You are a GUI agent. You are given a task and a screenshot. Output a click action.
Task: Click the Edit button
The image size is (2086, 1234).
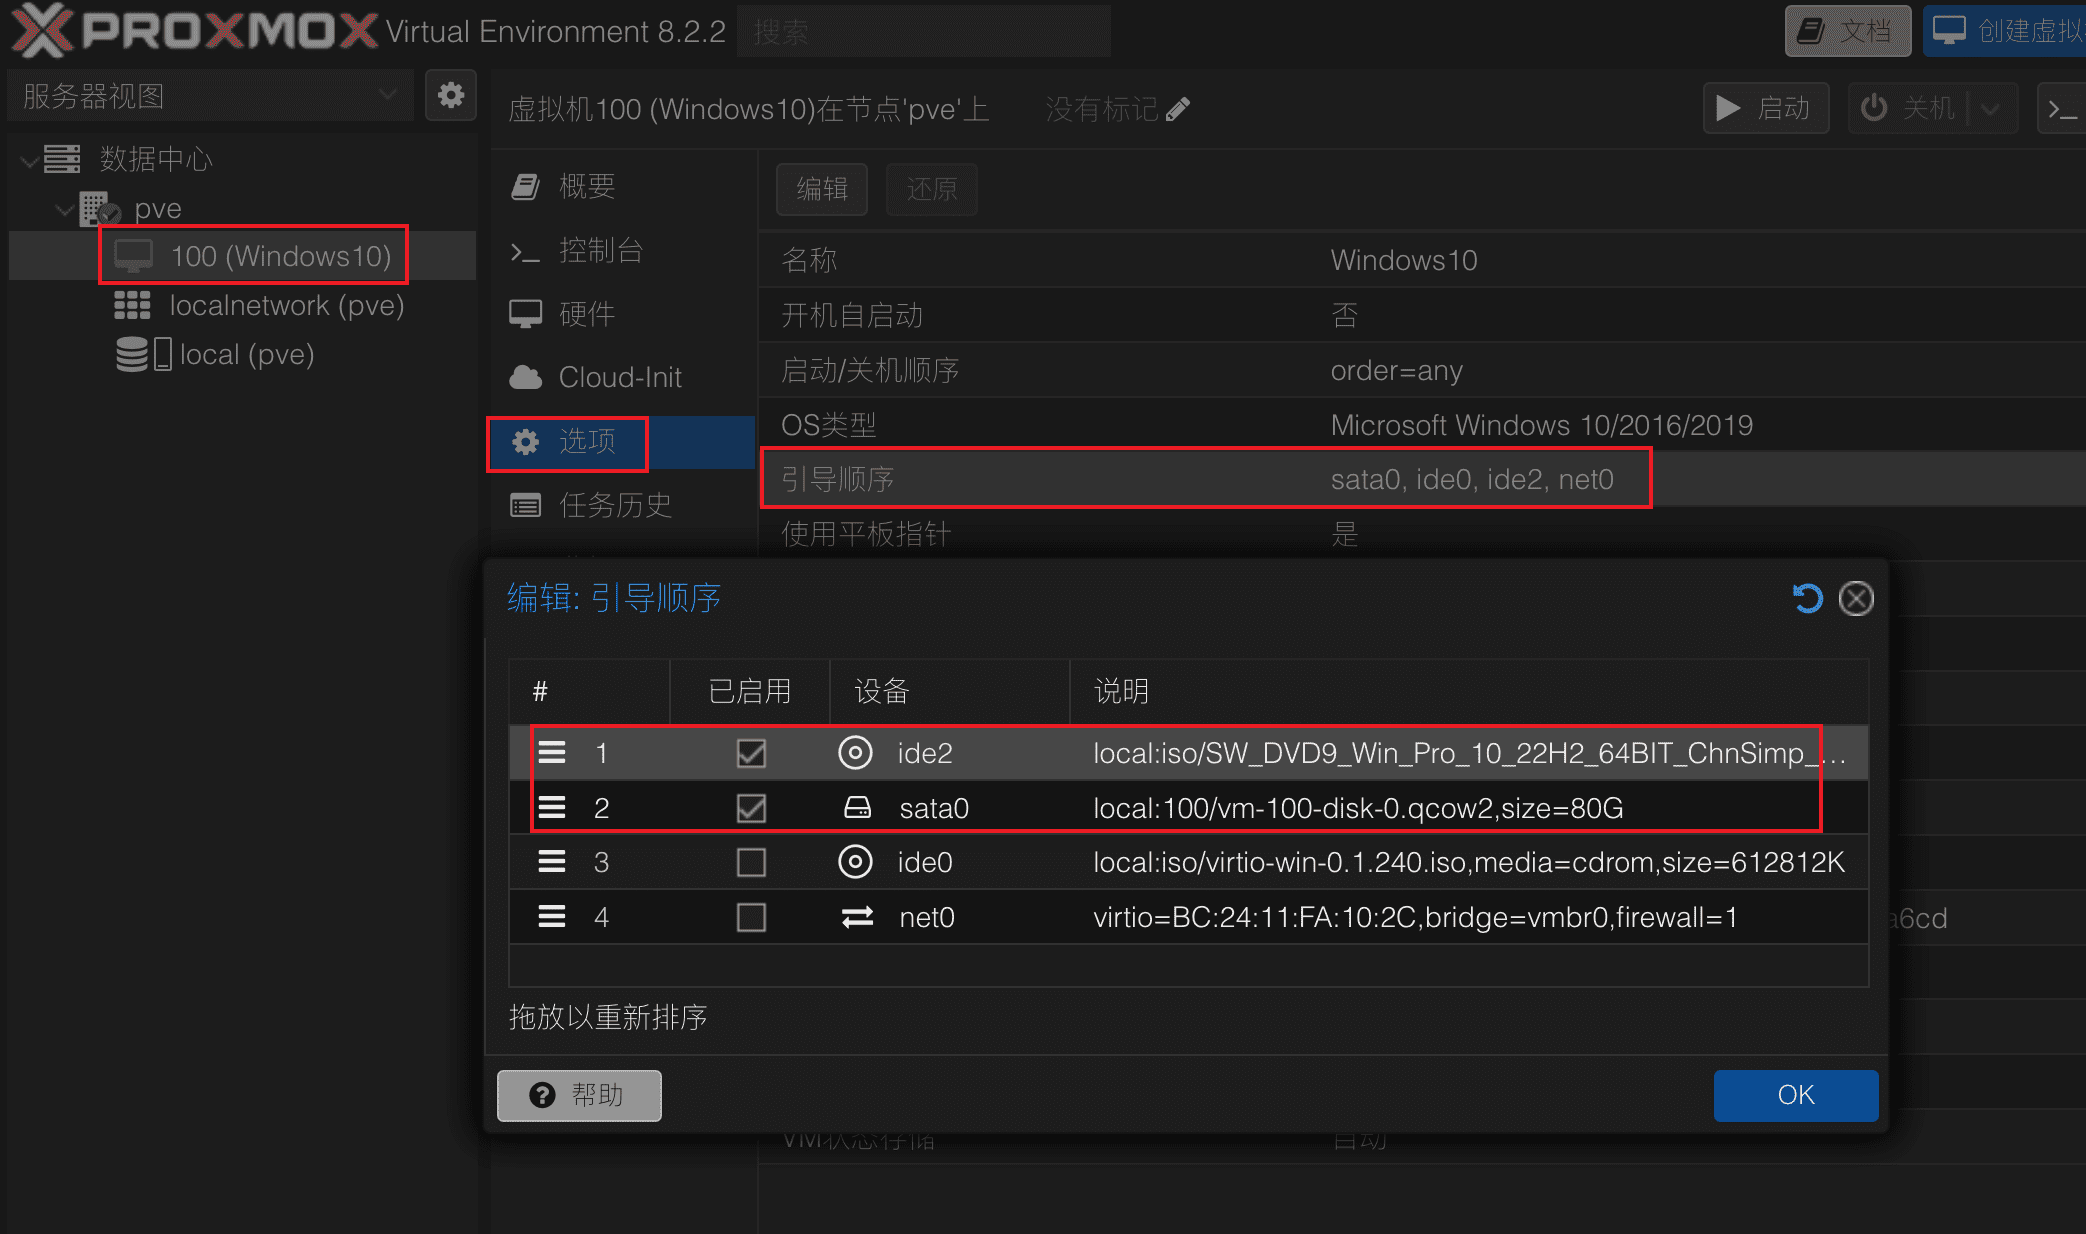[x=822, y=189]
